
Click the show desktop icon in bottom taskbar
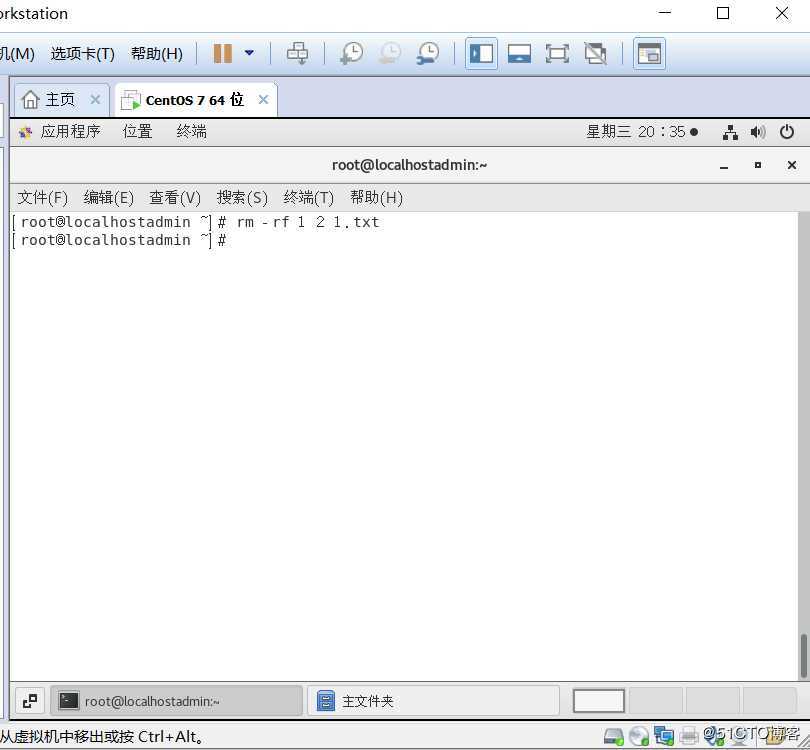click(30, 701)
